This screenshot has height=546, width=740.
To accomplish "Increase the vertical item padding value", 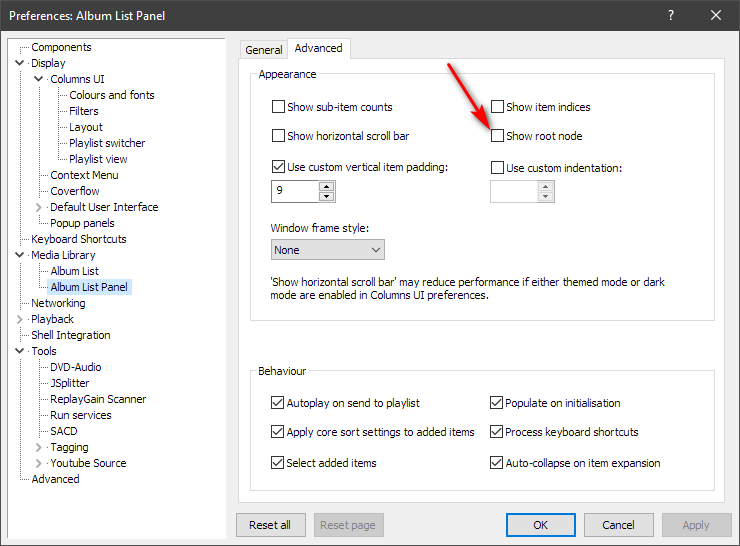I will point(326,186).
